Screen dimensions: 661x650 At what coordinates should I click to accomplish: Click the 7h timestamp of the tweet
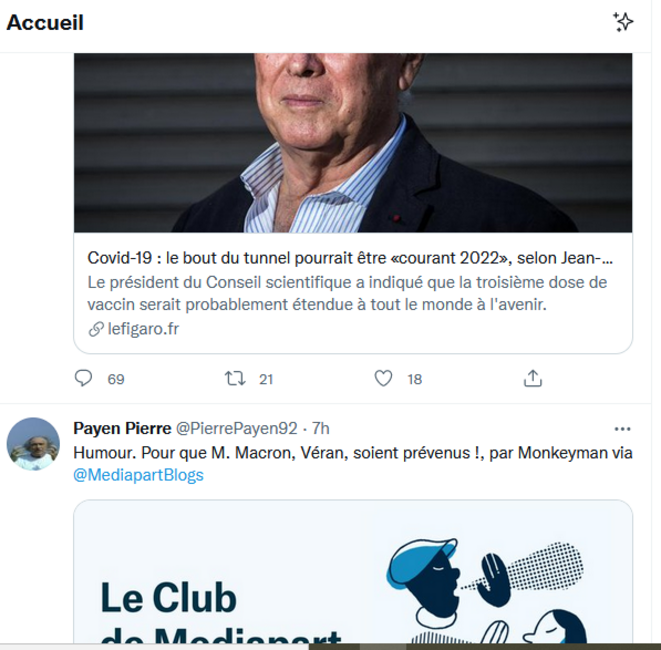(x=320, y=428)
